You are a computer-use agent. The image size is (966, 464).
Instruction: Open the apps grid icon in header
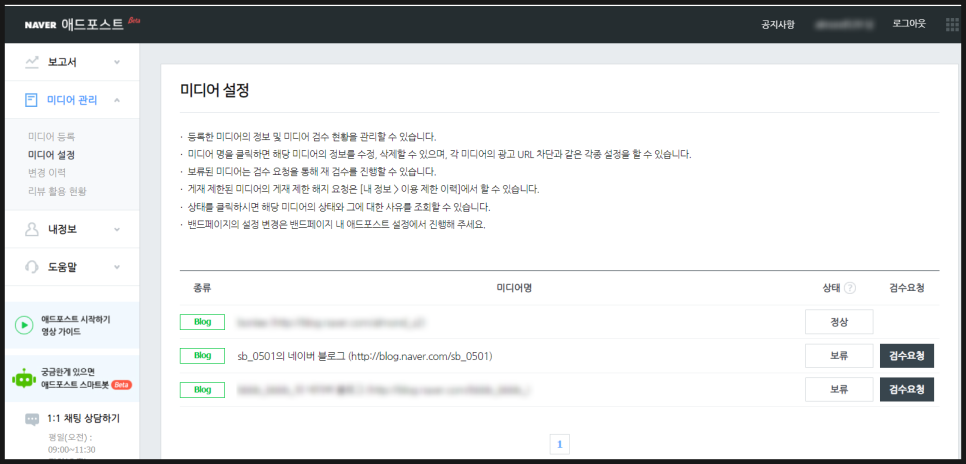tap(952, 24)
